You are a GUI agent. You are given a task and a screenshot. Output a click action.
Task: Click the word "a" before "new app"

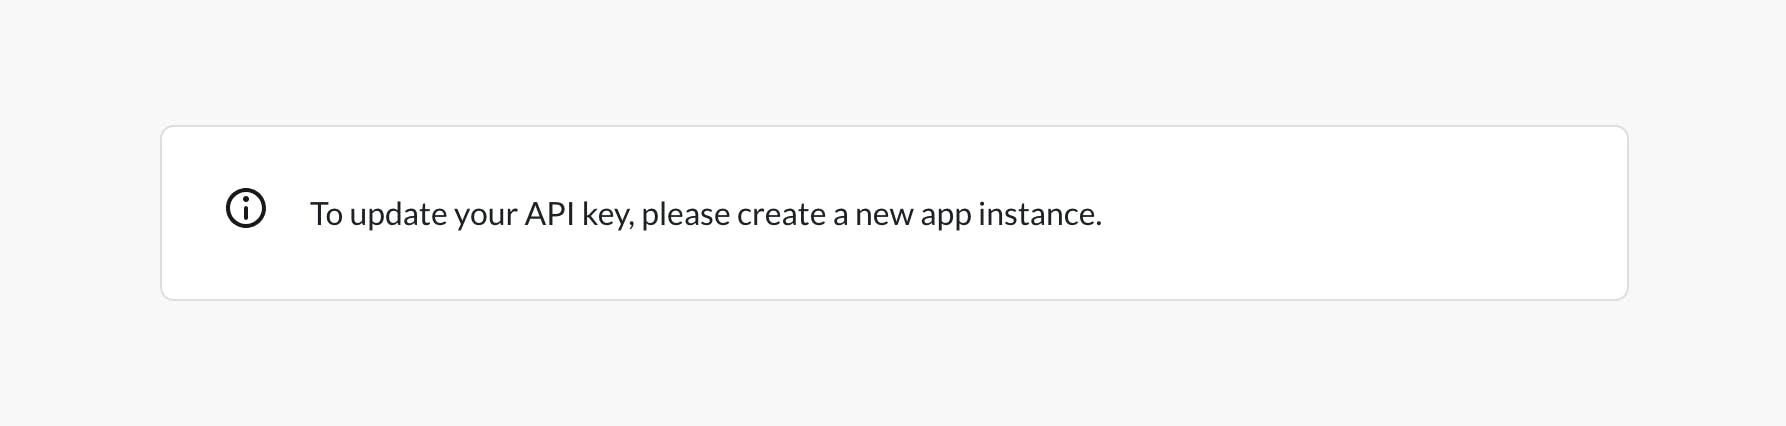(840, 216)
